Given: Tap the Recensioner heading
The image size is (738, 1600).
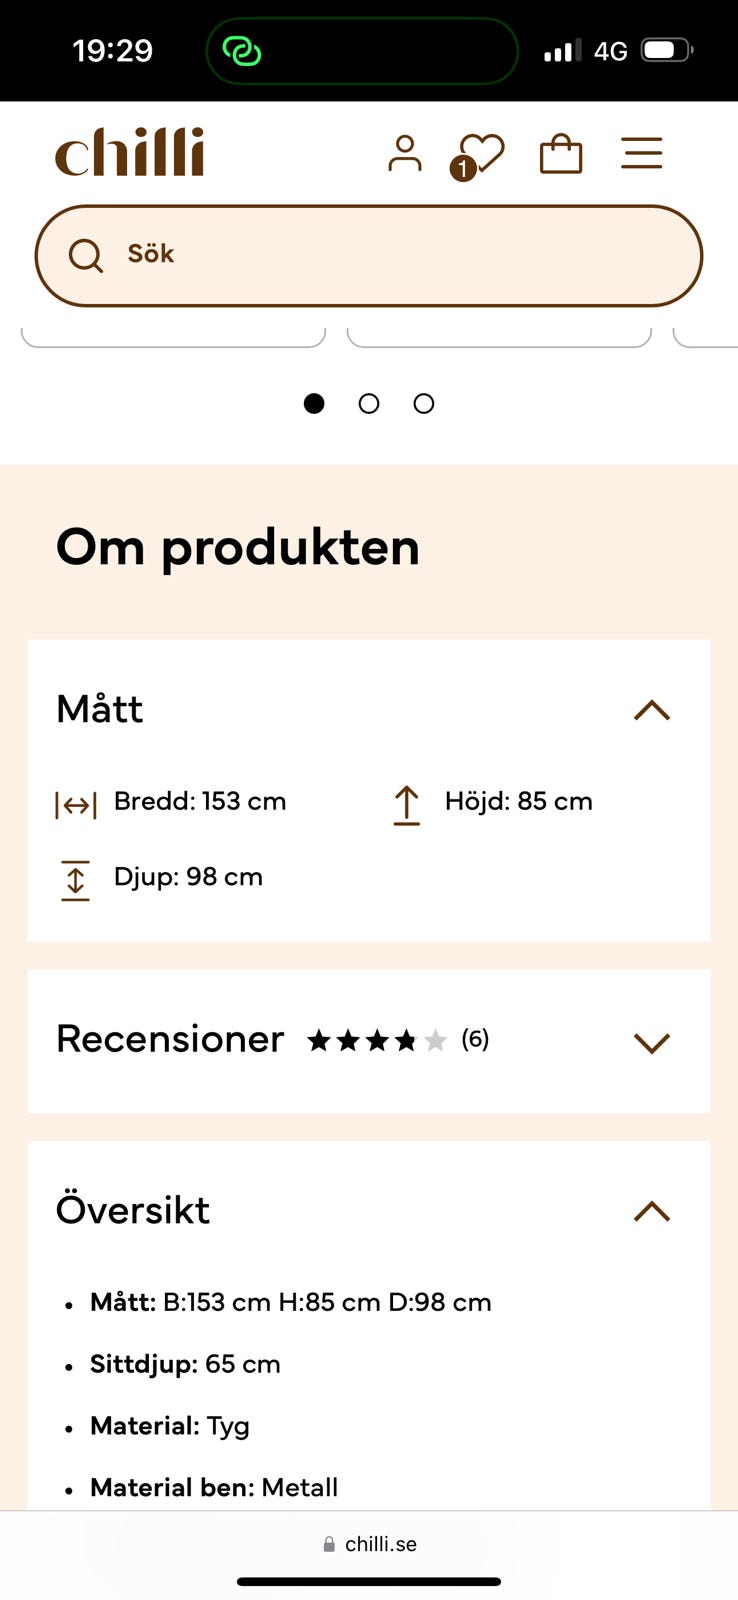Looking at the screenshot, I should (170, 1039).
